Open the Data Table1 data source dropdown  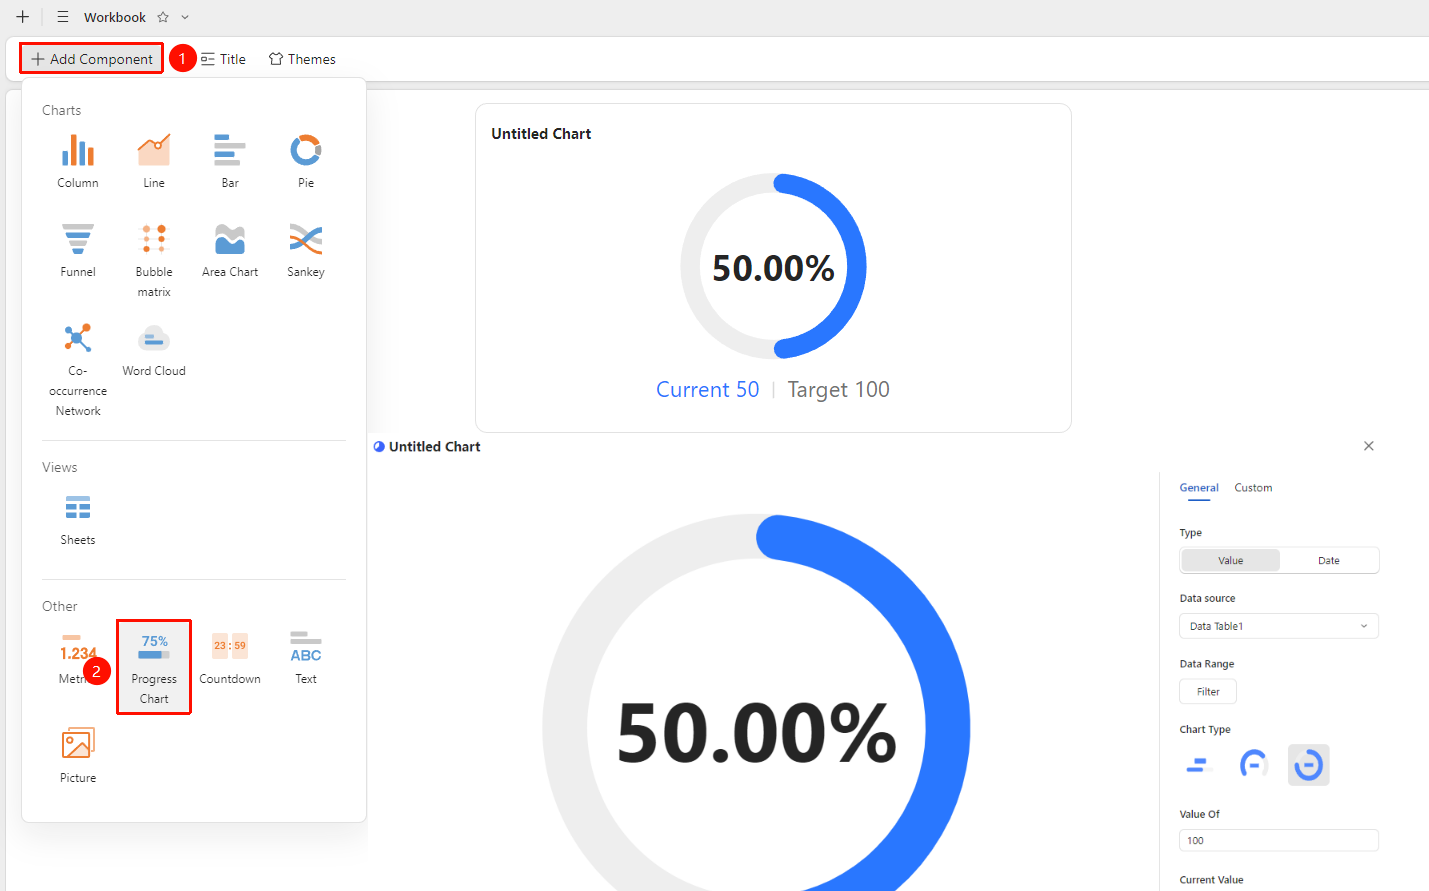click(1279, 626)
